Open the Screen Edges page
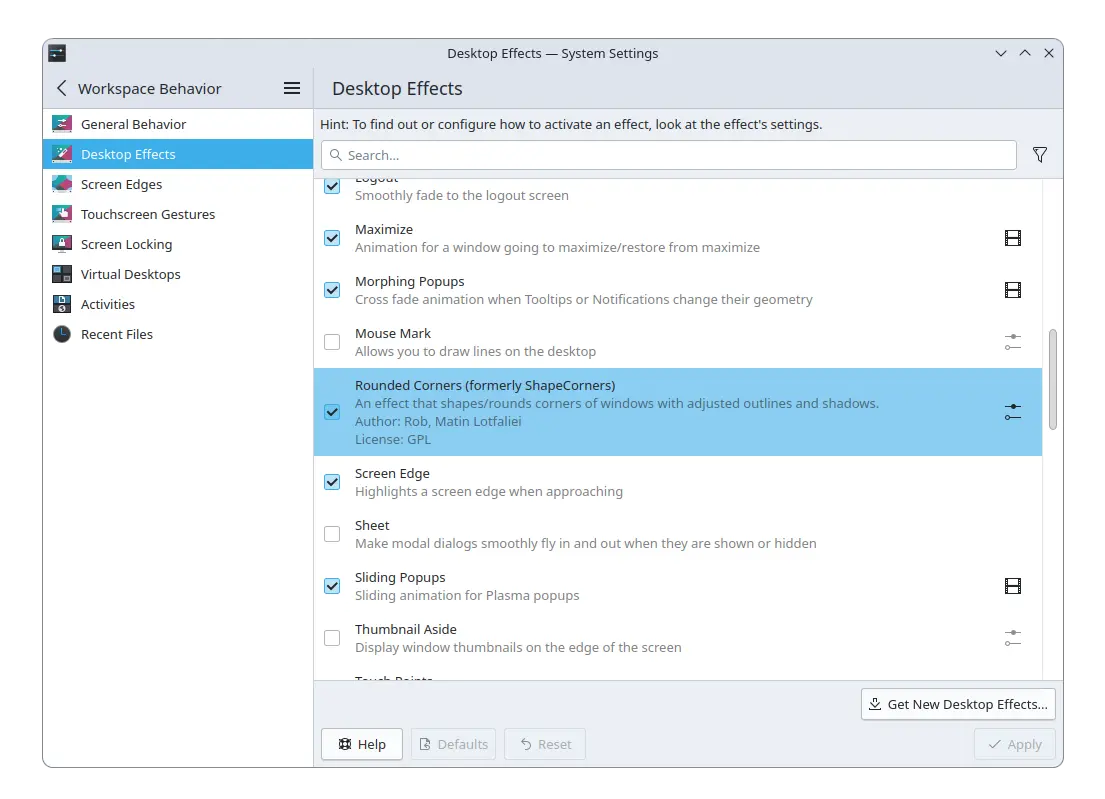The width and height of the screenshot is (1105, 799). 178,184
